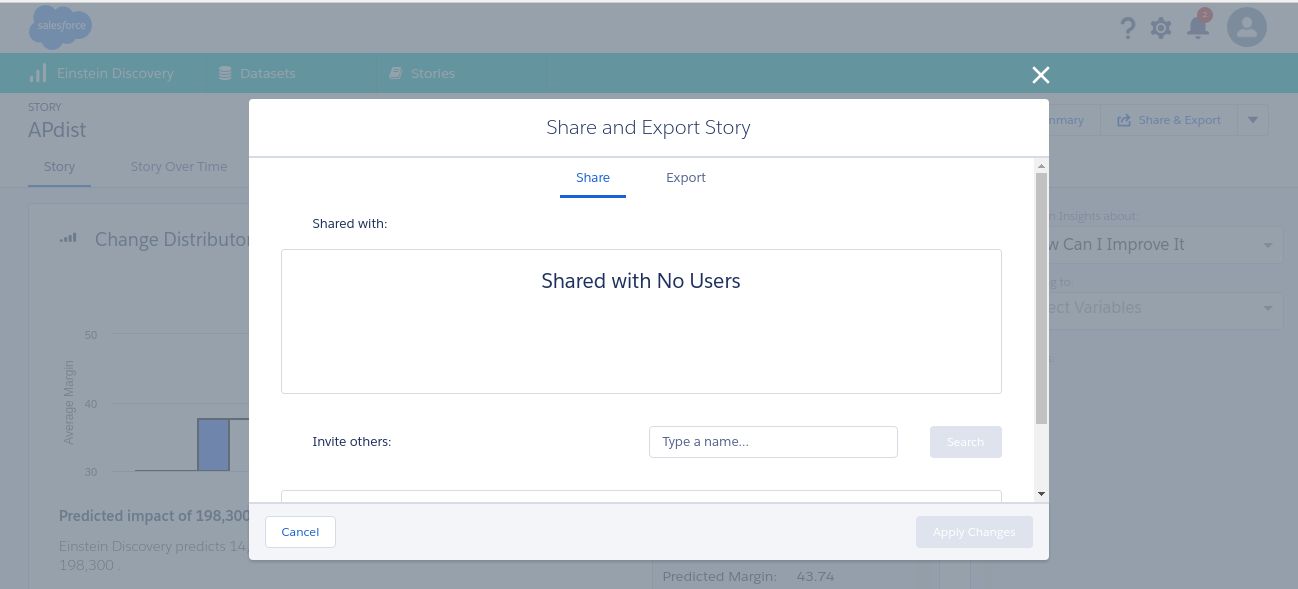1298x589 pixels.
Task: Click the Stories book icon
Action: click(396, 73)
